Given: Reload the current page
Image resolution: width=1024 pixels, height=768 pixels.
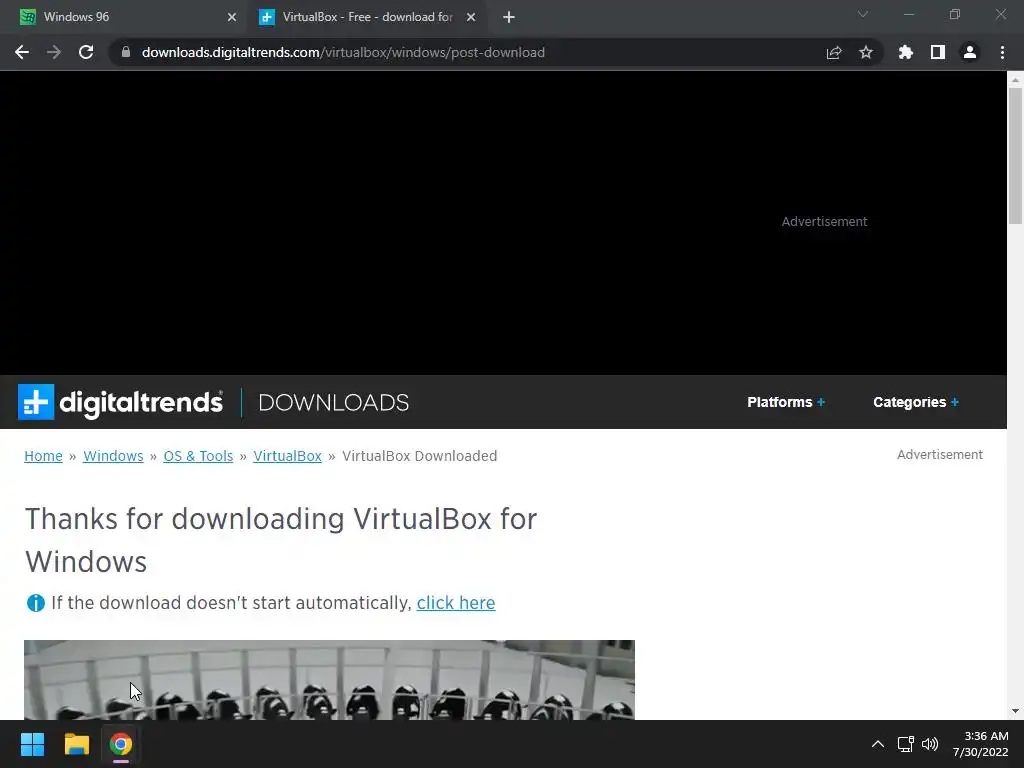Looking at the screenshot, I should click(86, 52).
